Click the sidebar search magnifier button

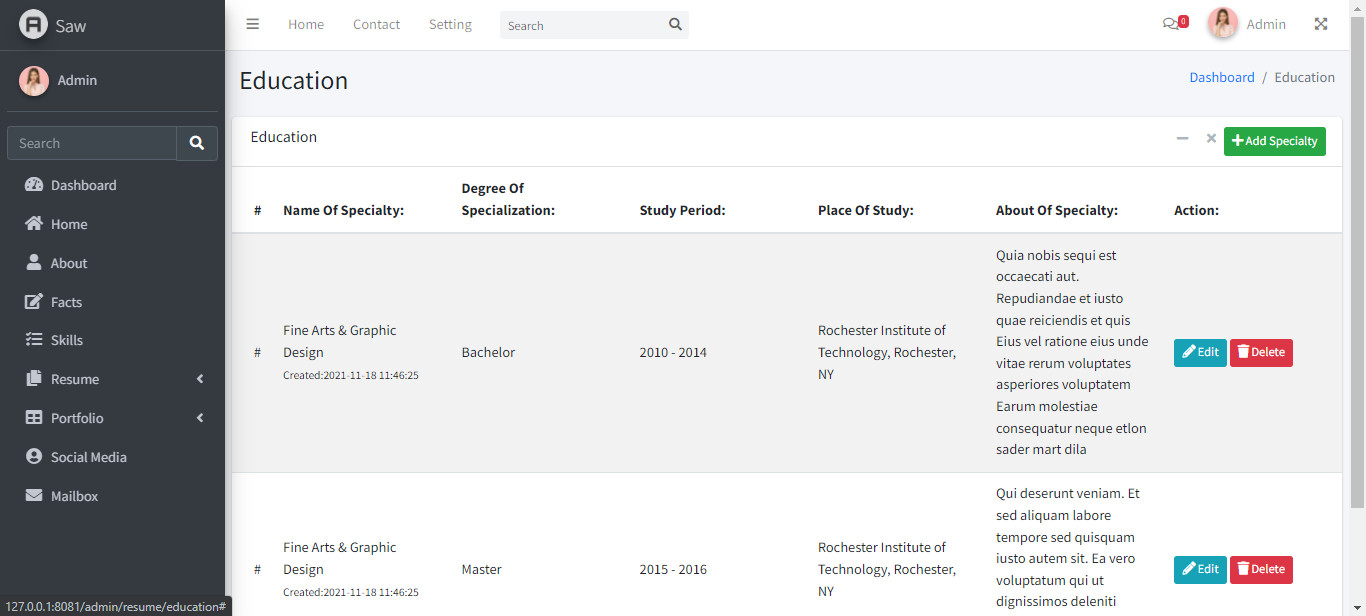tap(197, 143)
